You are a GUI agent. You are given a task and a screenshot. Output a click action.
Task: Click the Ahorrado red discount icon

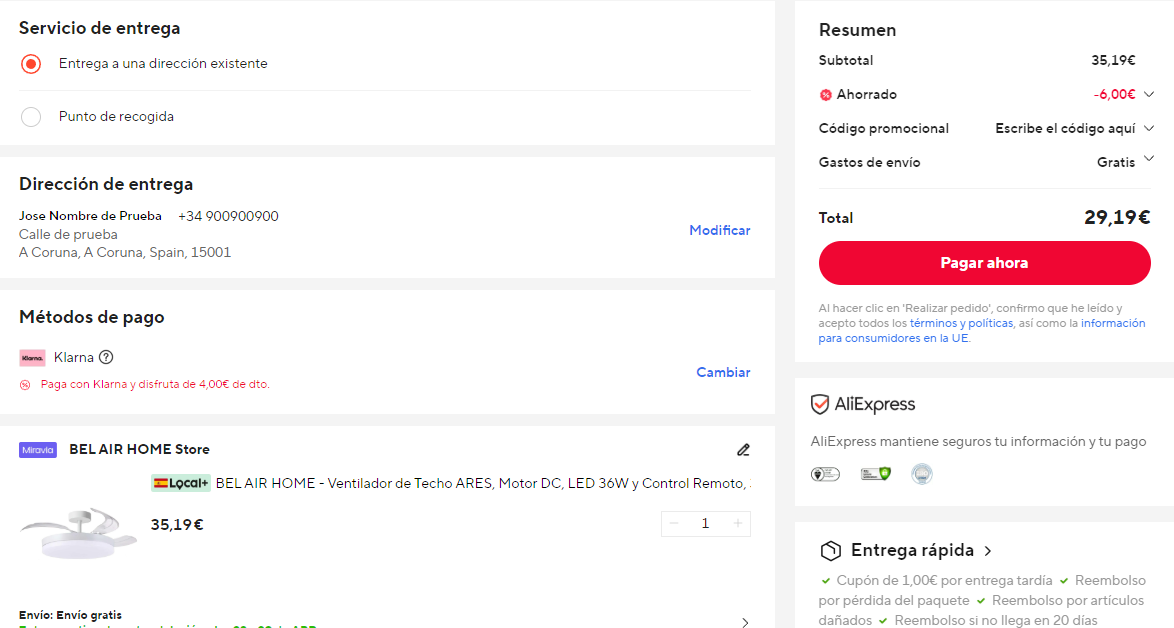coord(825,95)
